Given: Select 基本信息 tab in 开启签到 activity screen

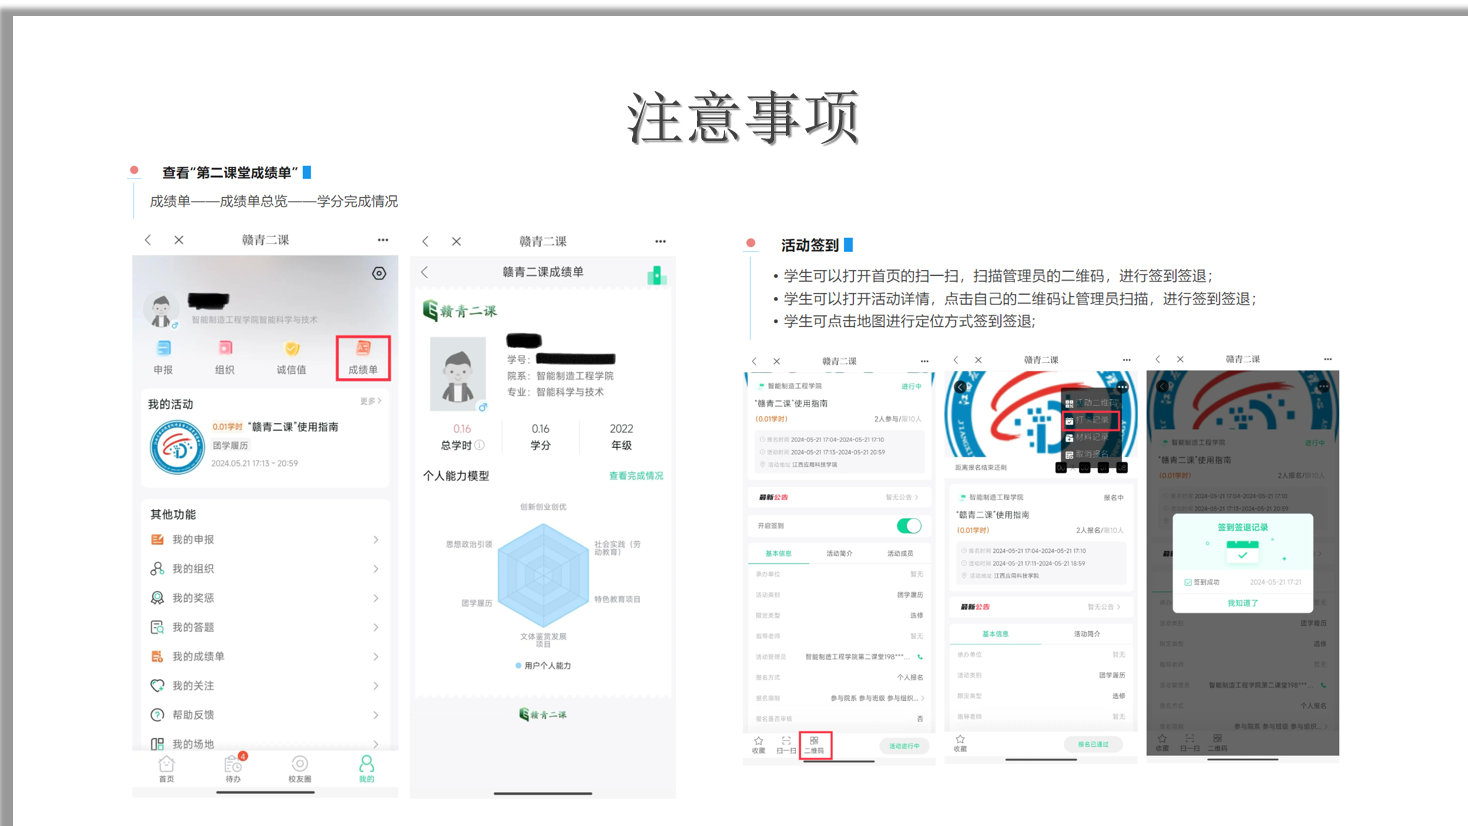Looking at the screenshot, I should click(778, 553).
